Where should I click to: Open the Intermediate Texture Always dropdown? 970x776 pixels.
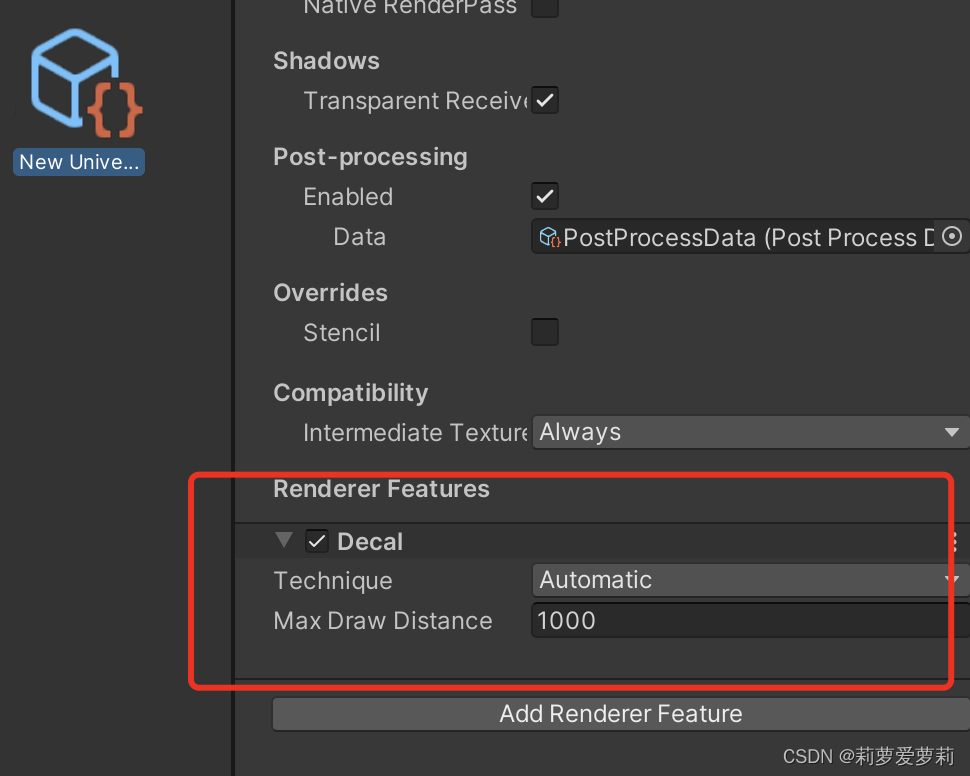click(x=751, y=432)
